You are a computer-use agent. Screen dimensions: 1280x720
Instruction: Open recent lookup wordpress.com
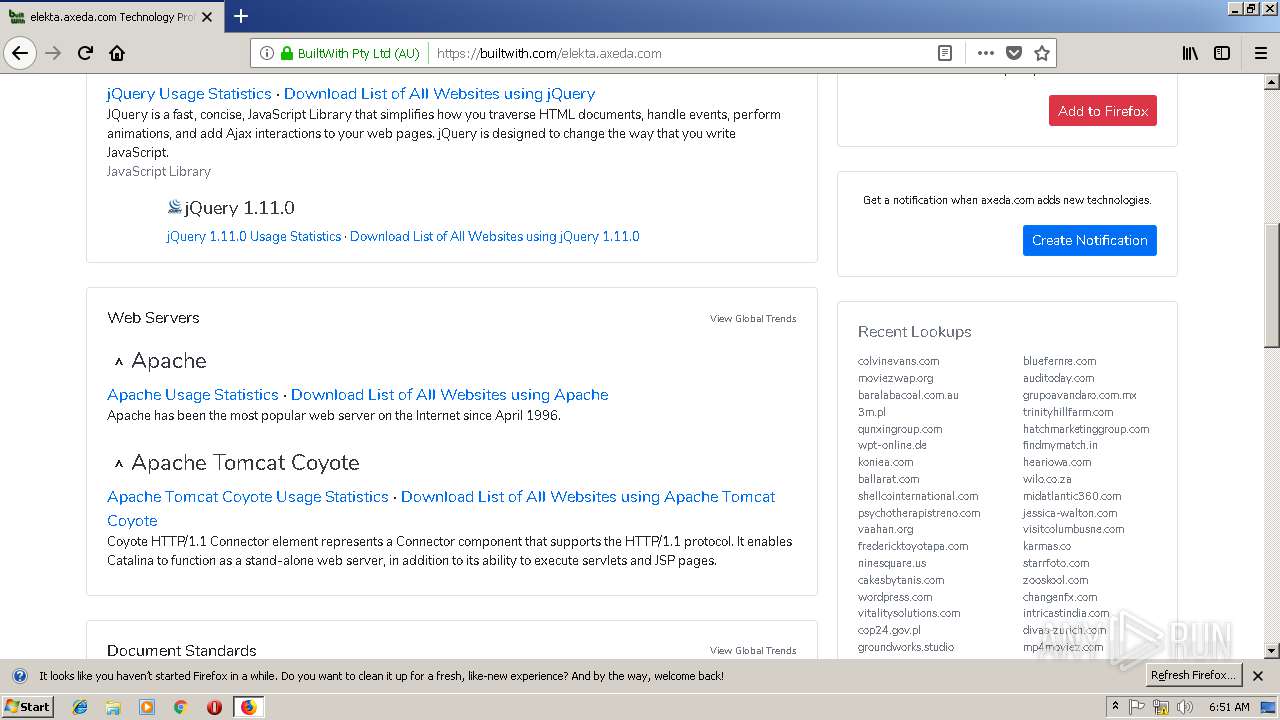click(895, 597)
